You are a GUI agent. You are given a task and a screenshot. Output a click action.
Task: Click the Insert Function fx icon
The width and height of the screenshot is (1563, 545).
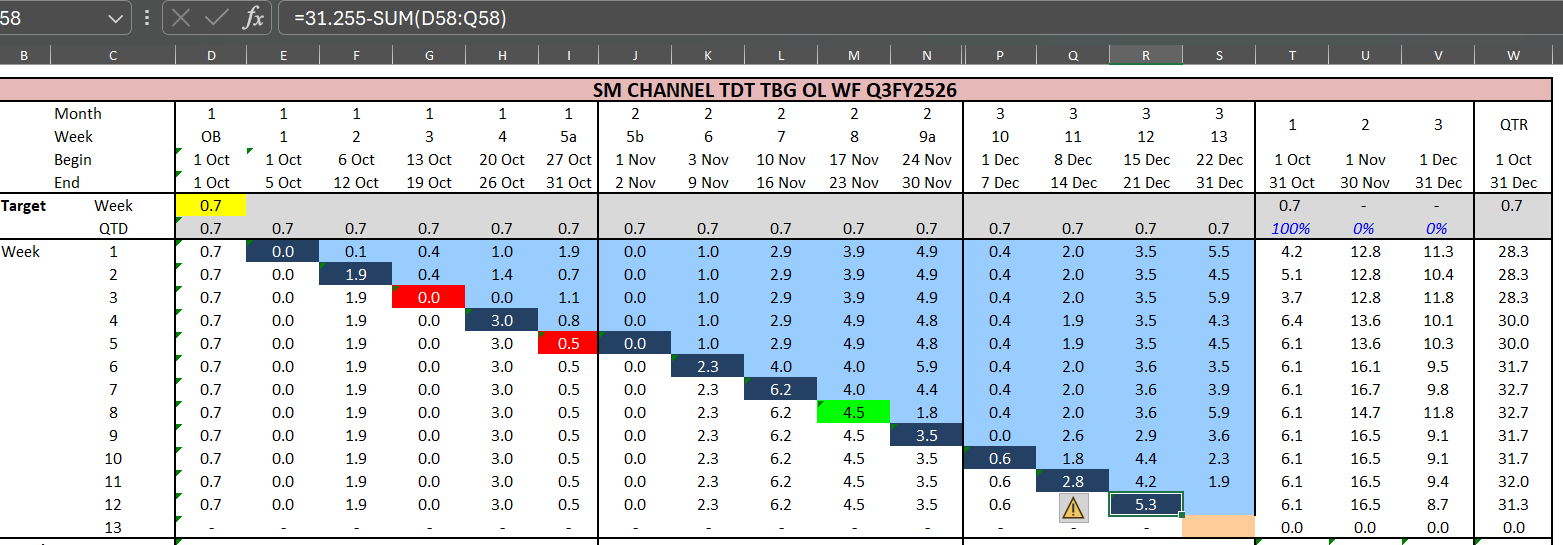click(x=255, y=17)
